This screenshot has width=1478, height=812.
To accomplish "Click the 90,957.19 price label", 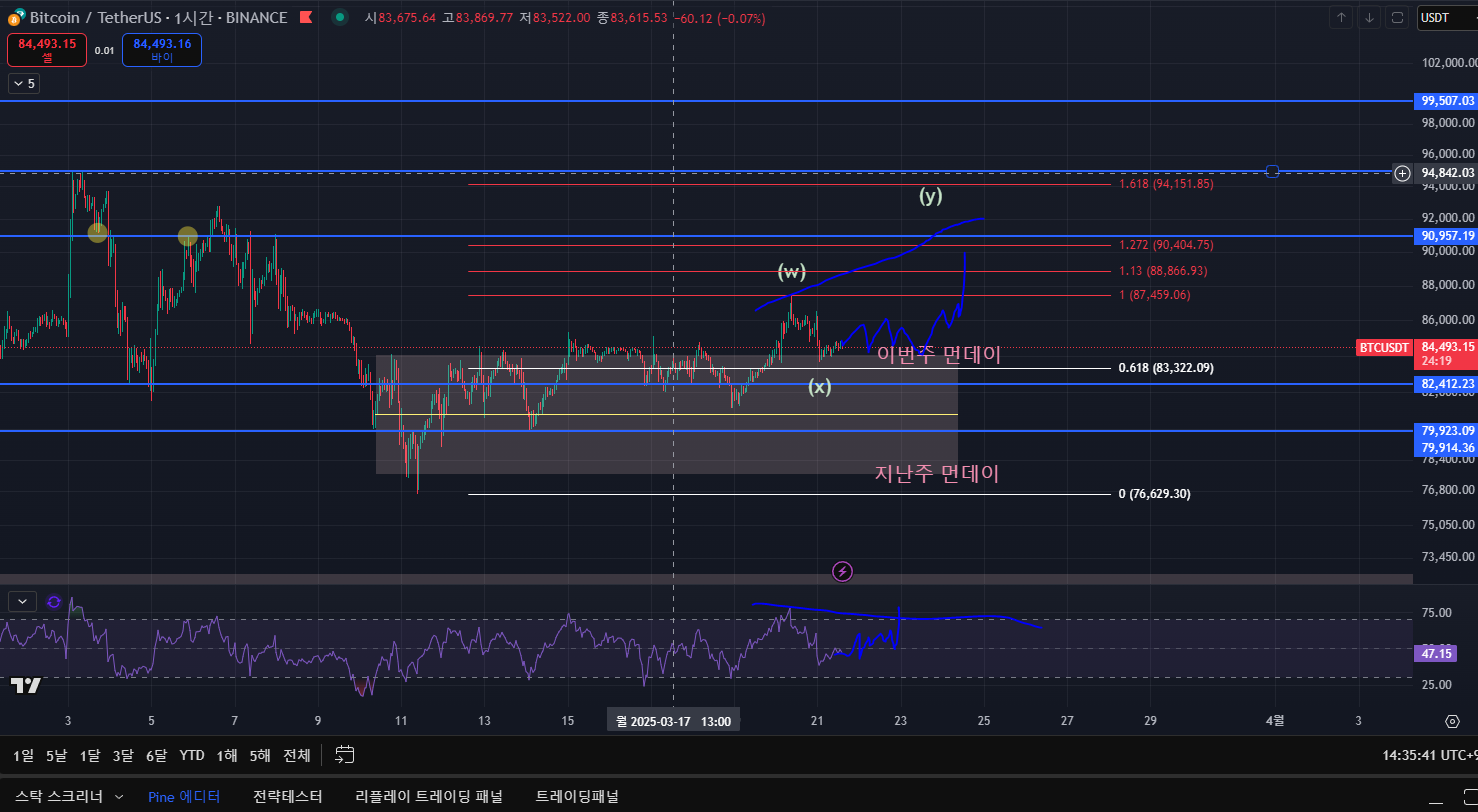I will click(1447, 236).
